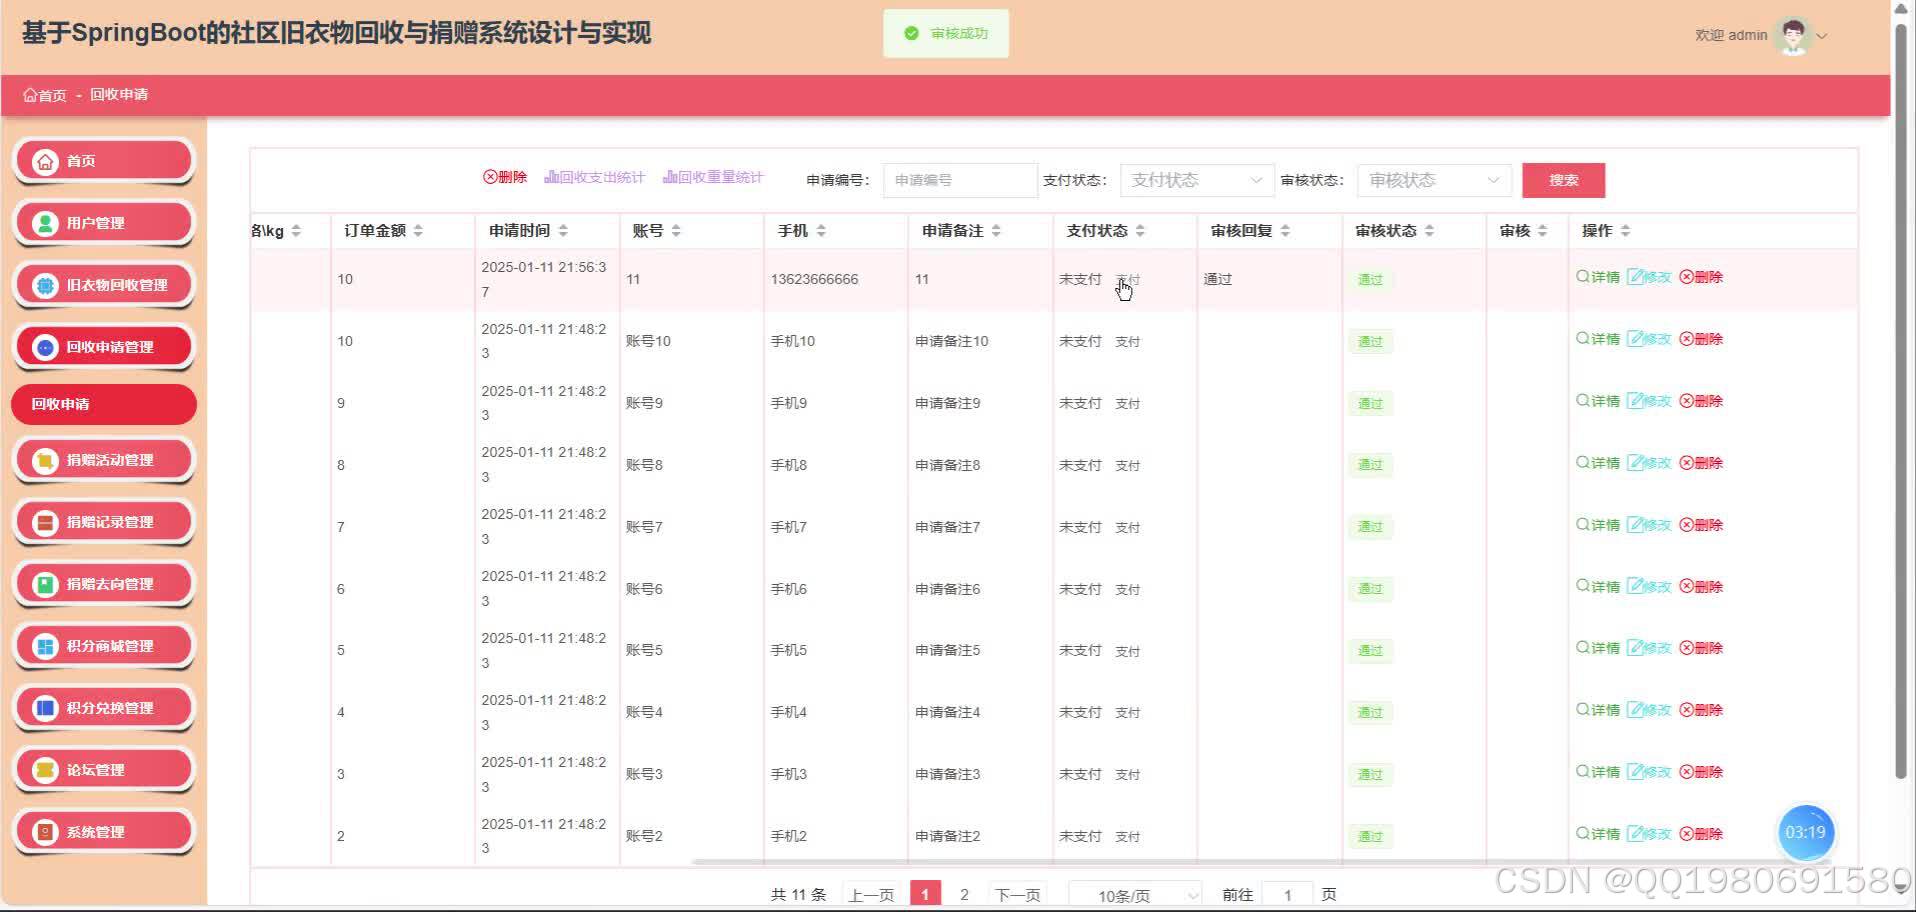
Task: Click the home icon next to 首页 breadcrumb
Action: click(x=29, y=94)
